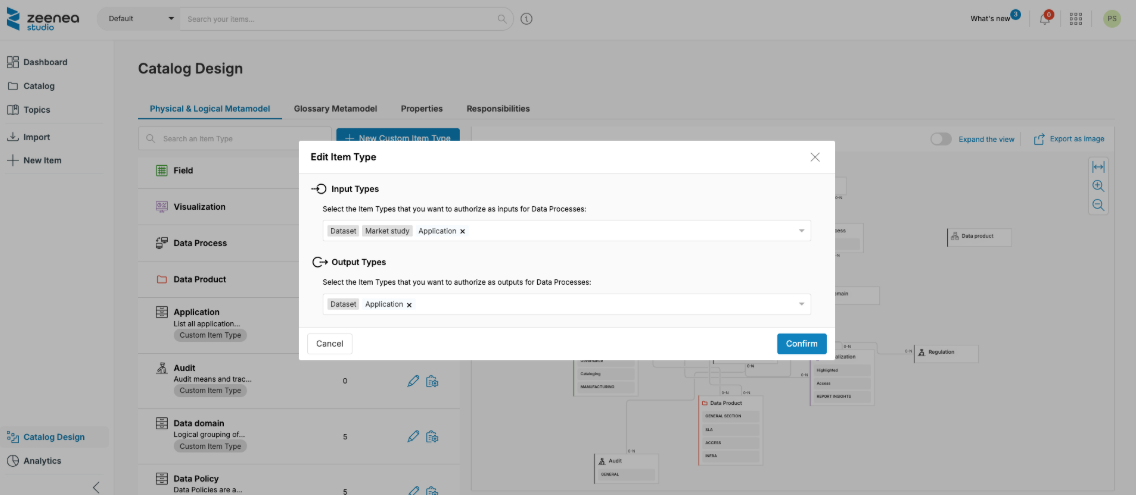Screen dimensions: 1136x495
Task: Fit diagram to width icon
Action: point(1098,167)
